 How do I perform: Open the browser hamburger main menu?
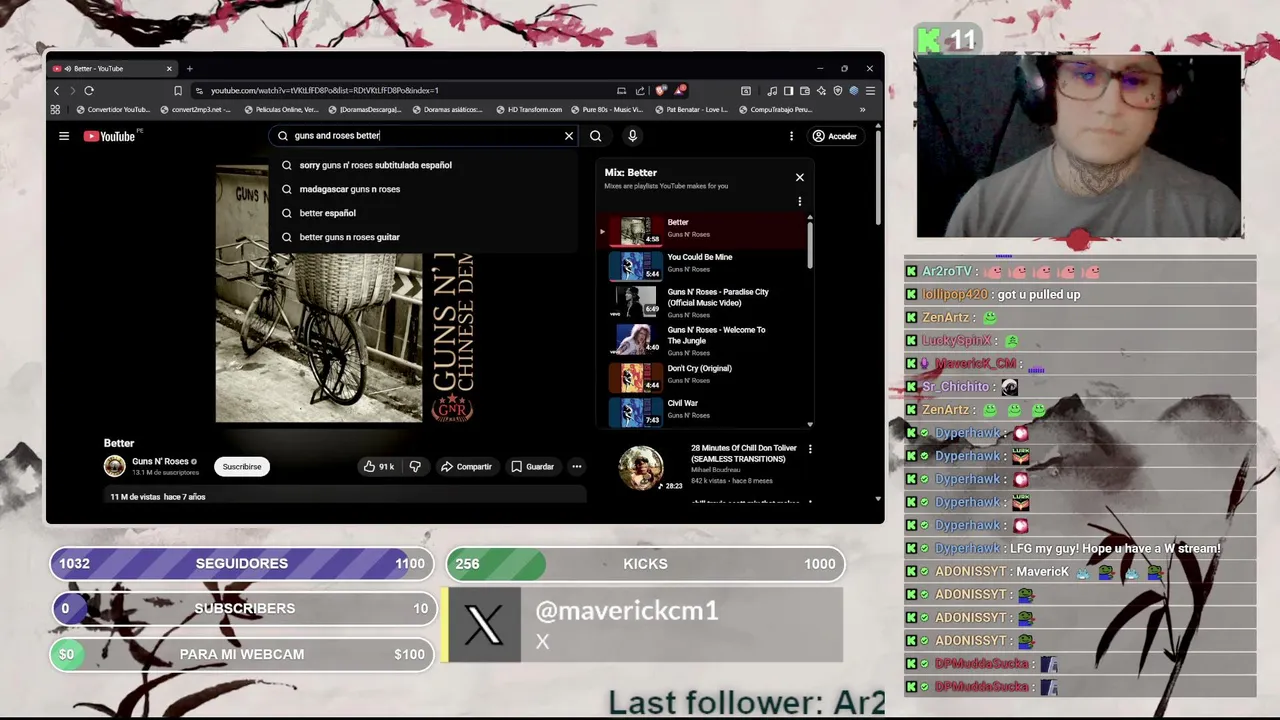click(870, 90)
